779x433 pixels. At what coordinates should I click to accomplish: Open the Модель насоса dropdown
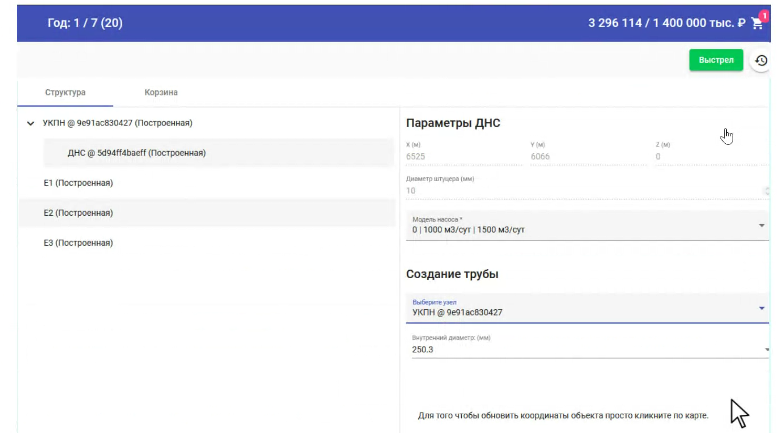click(587, 225)
